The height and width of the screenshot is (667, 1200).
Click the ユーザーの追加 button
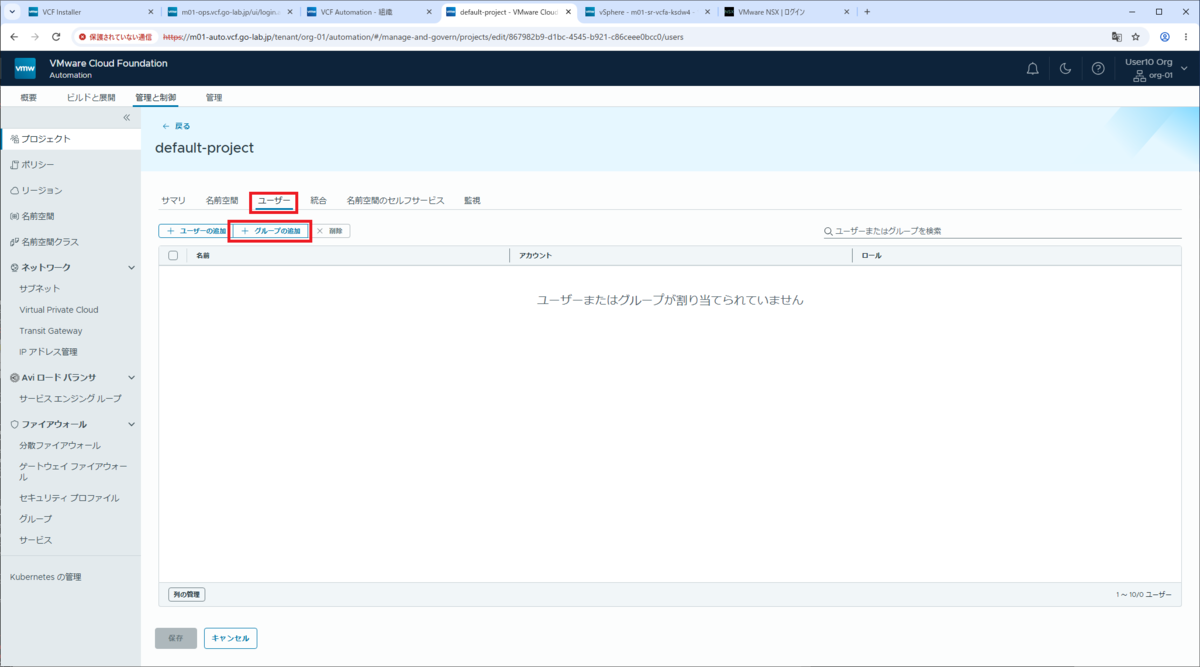pos(195,231)
